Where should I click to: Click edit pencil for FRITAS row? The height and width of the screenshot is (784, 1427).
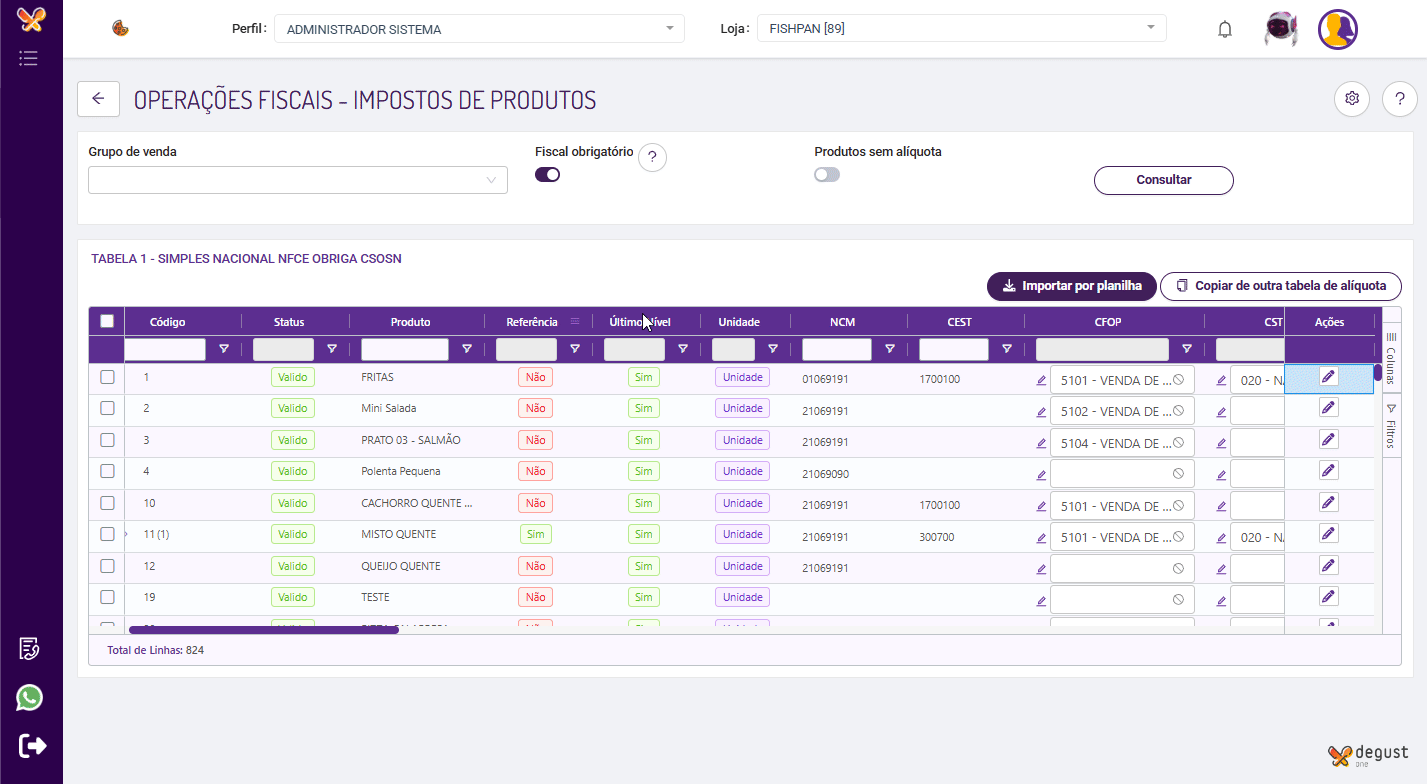(x=1328, y=376)
